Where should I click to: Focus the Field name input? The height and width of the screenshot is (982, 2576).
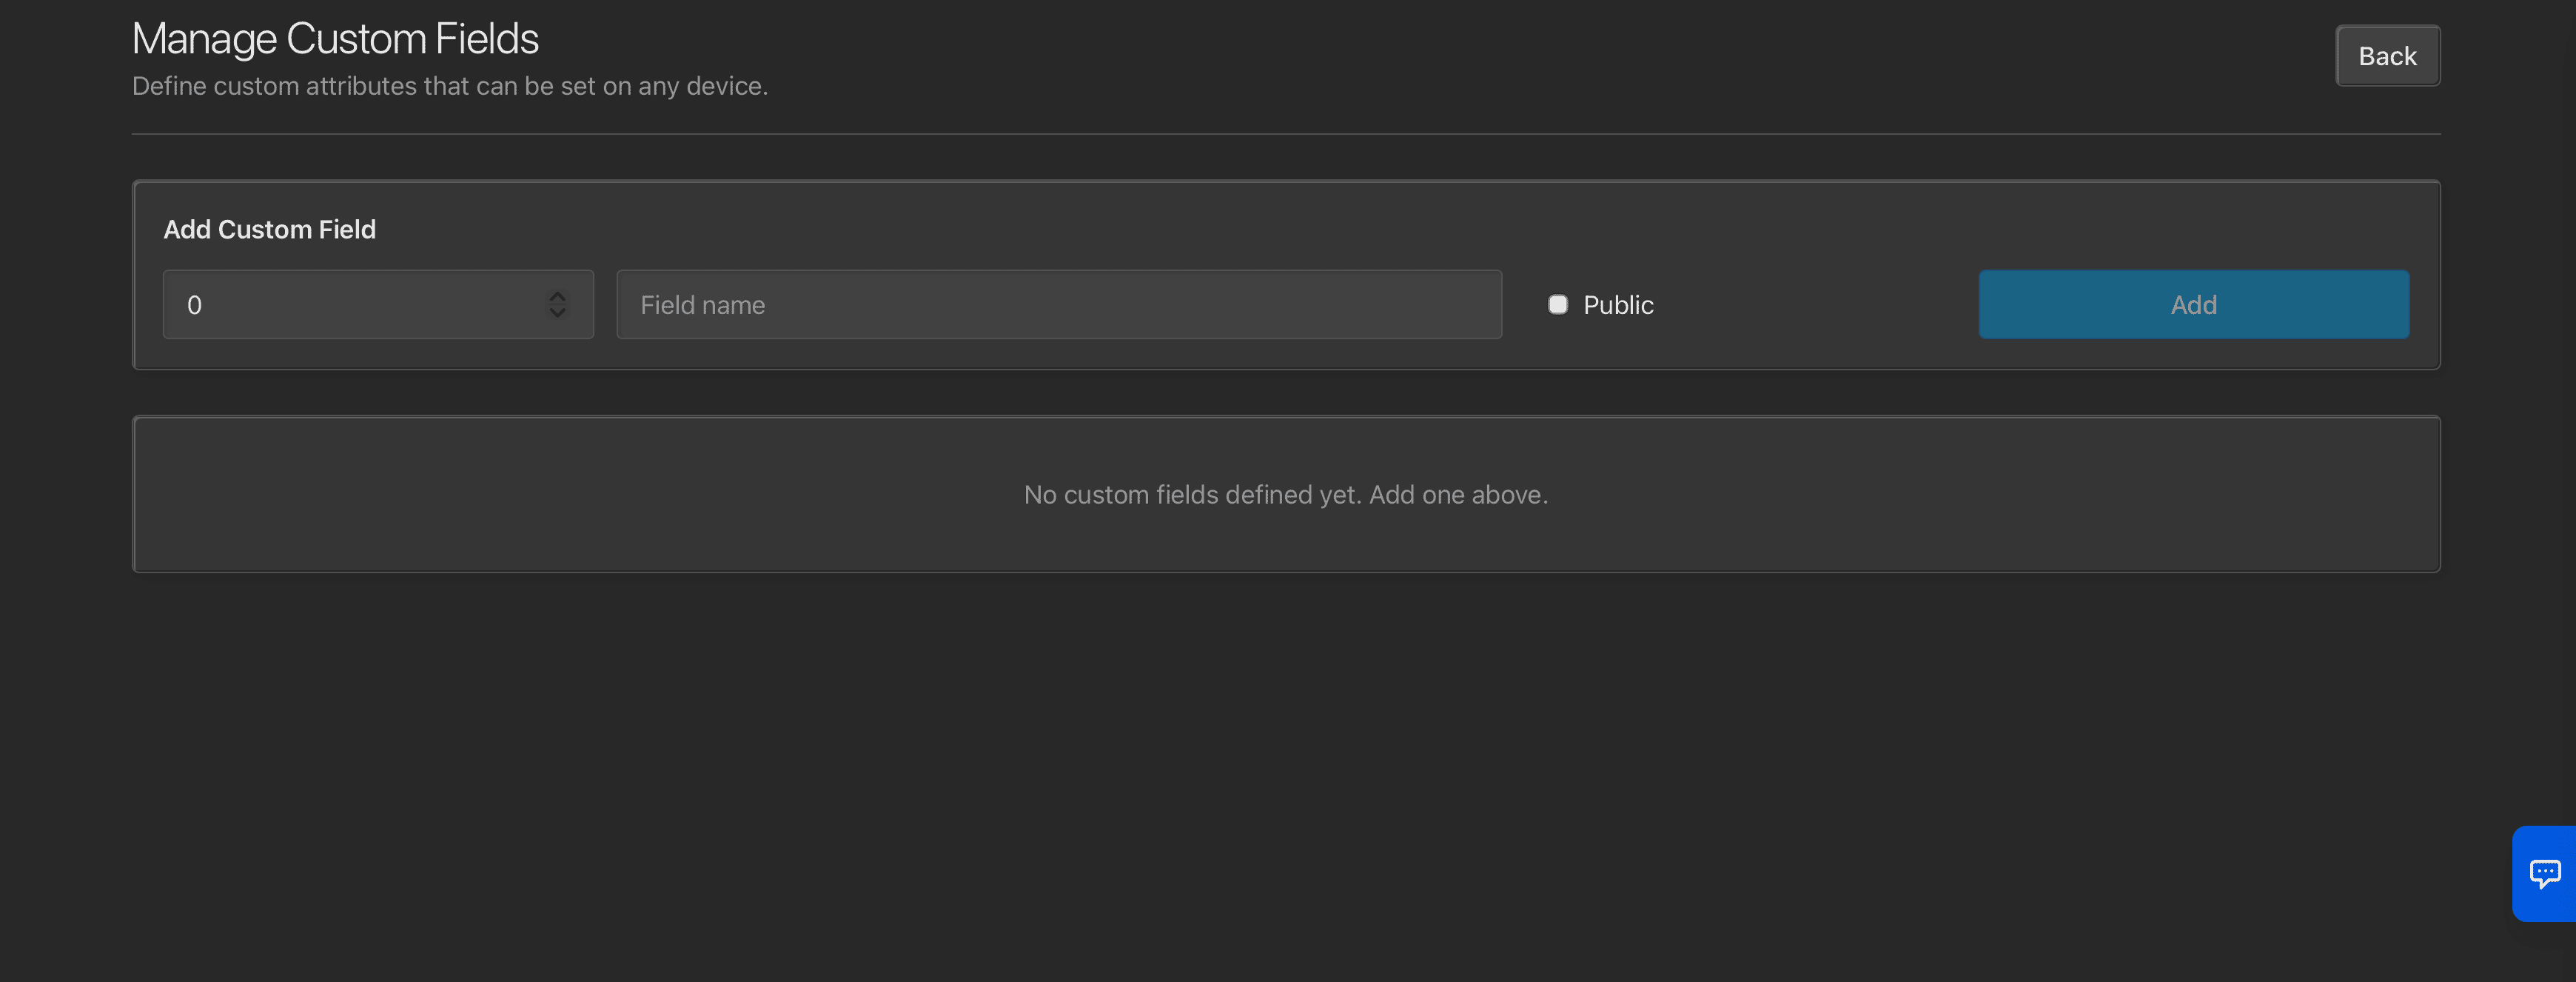(1058, 304)
